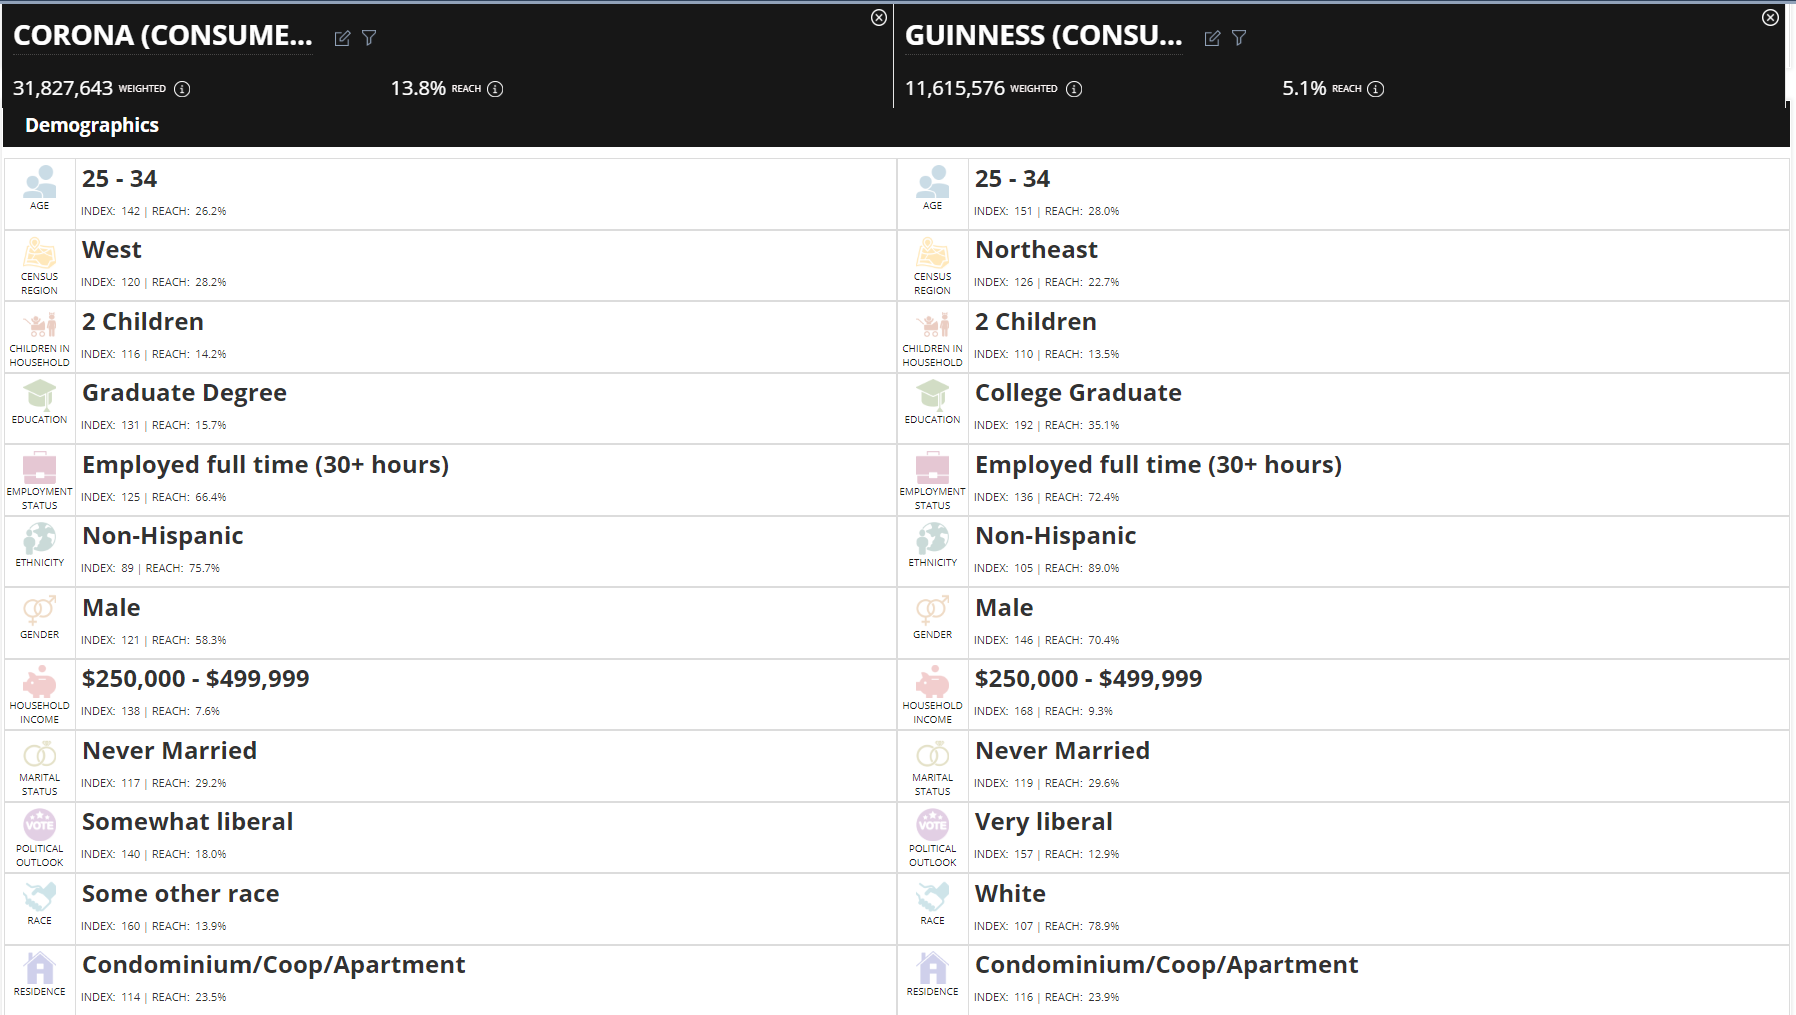Select Guinness's Very liberal political outlook
The image size is (1796, 1015).
coord(1343,838)
